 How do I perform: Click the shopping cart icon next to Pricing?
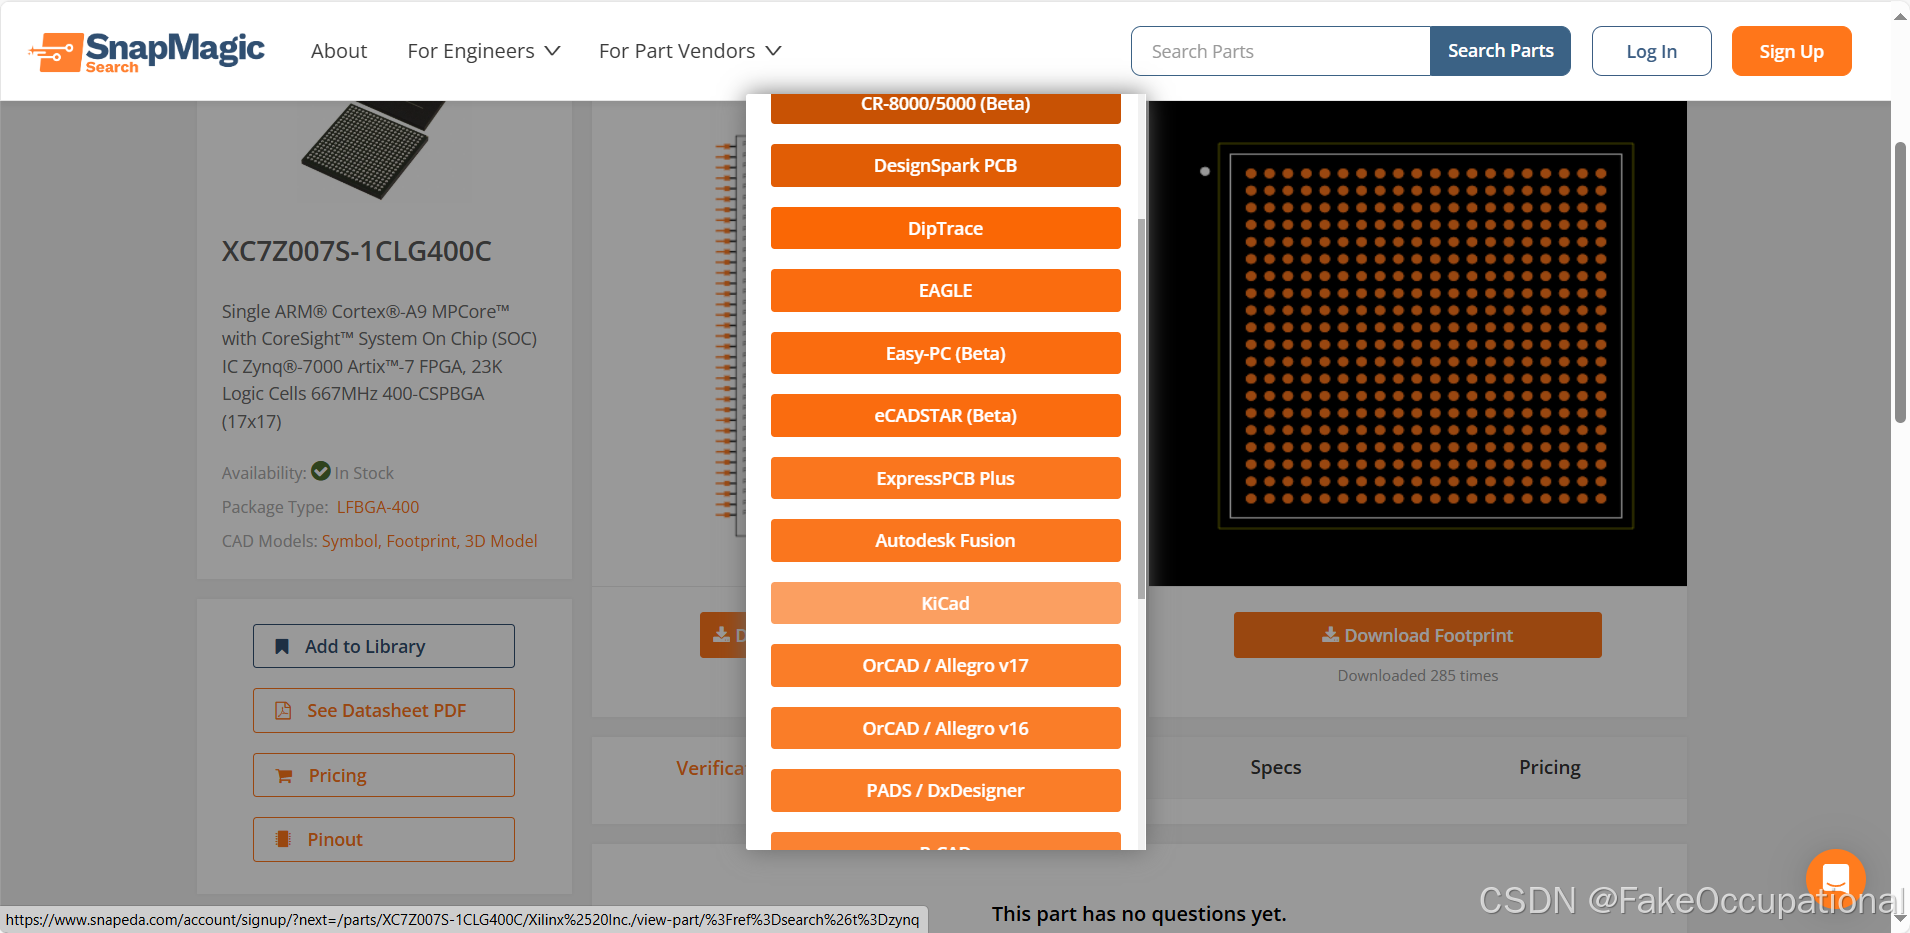click(x=284, y=776)
